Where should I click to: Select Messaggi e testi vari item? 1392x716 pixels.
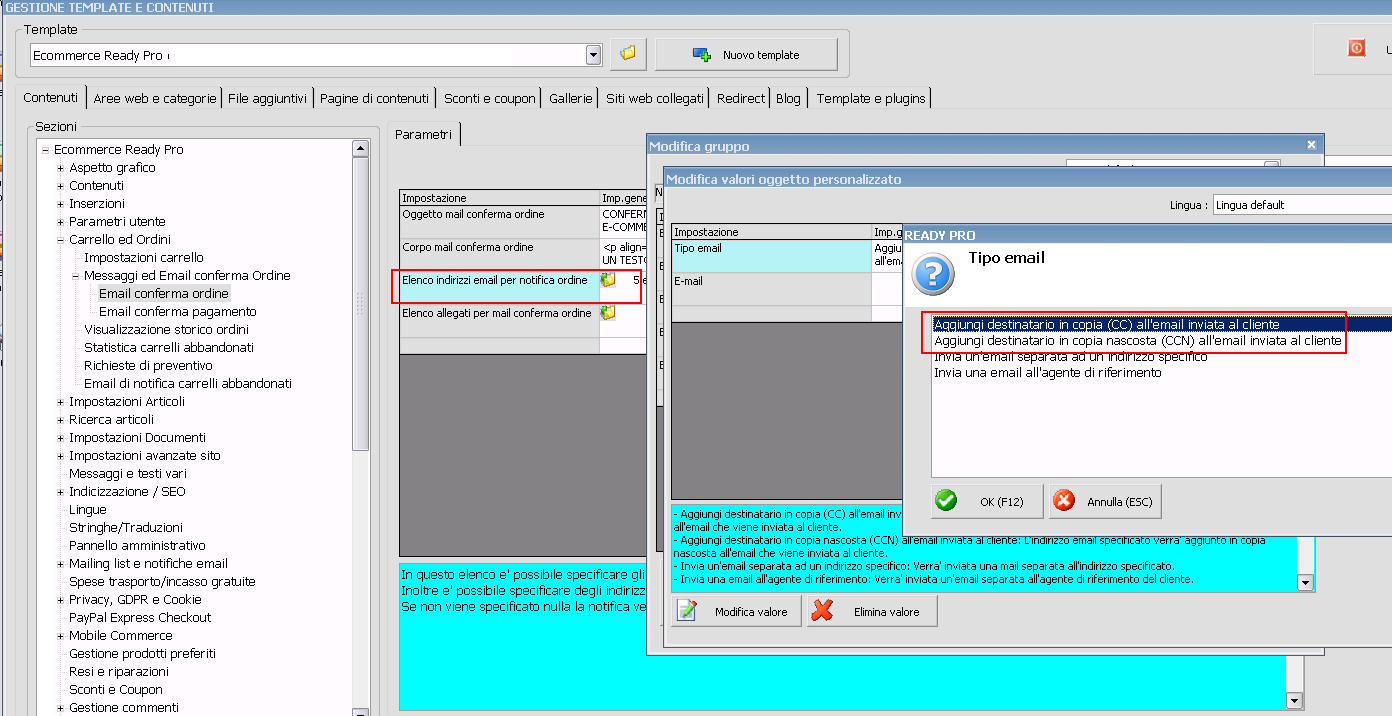coord(128,473)
